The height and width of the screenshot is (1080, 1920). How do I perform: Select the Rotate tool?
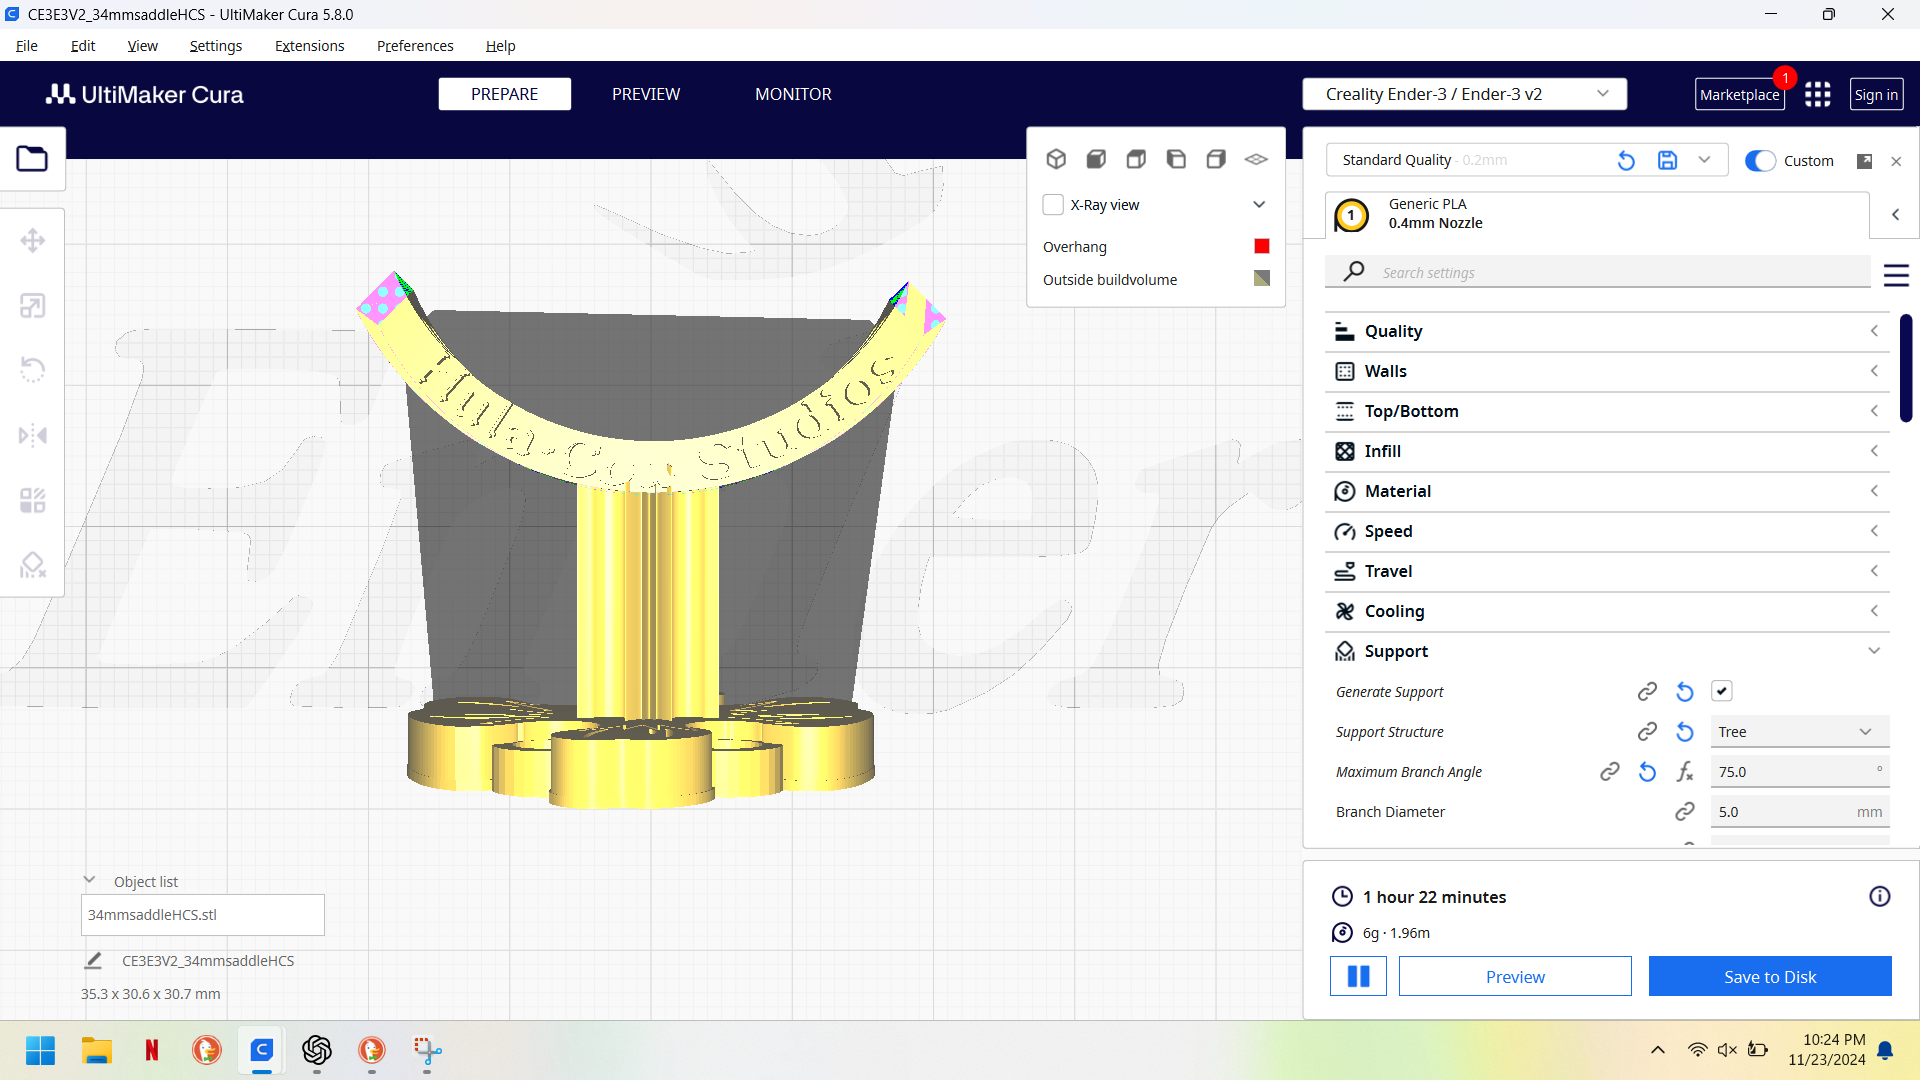pyautogui.click(x=32, y=370)
